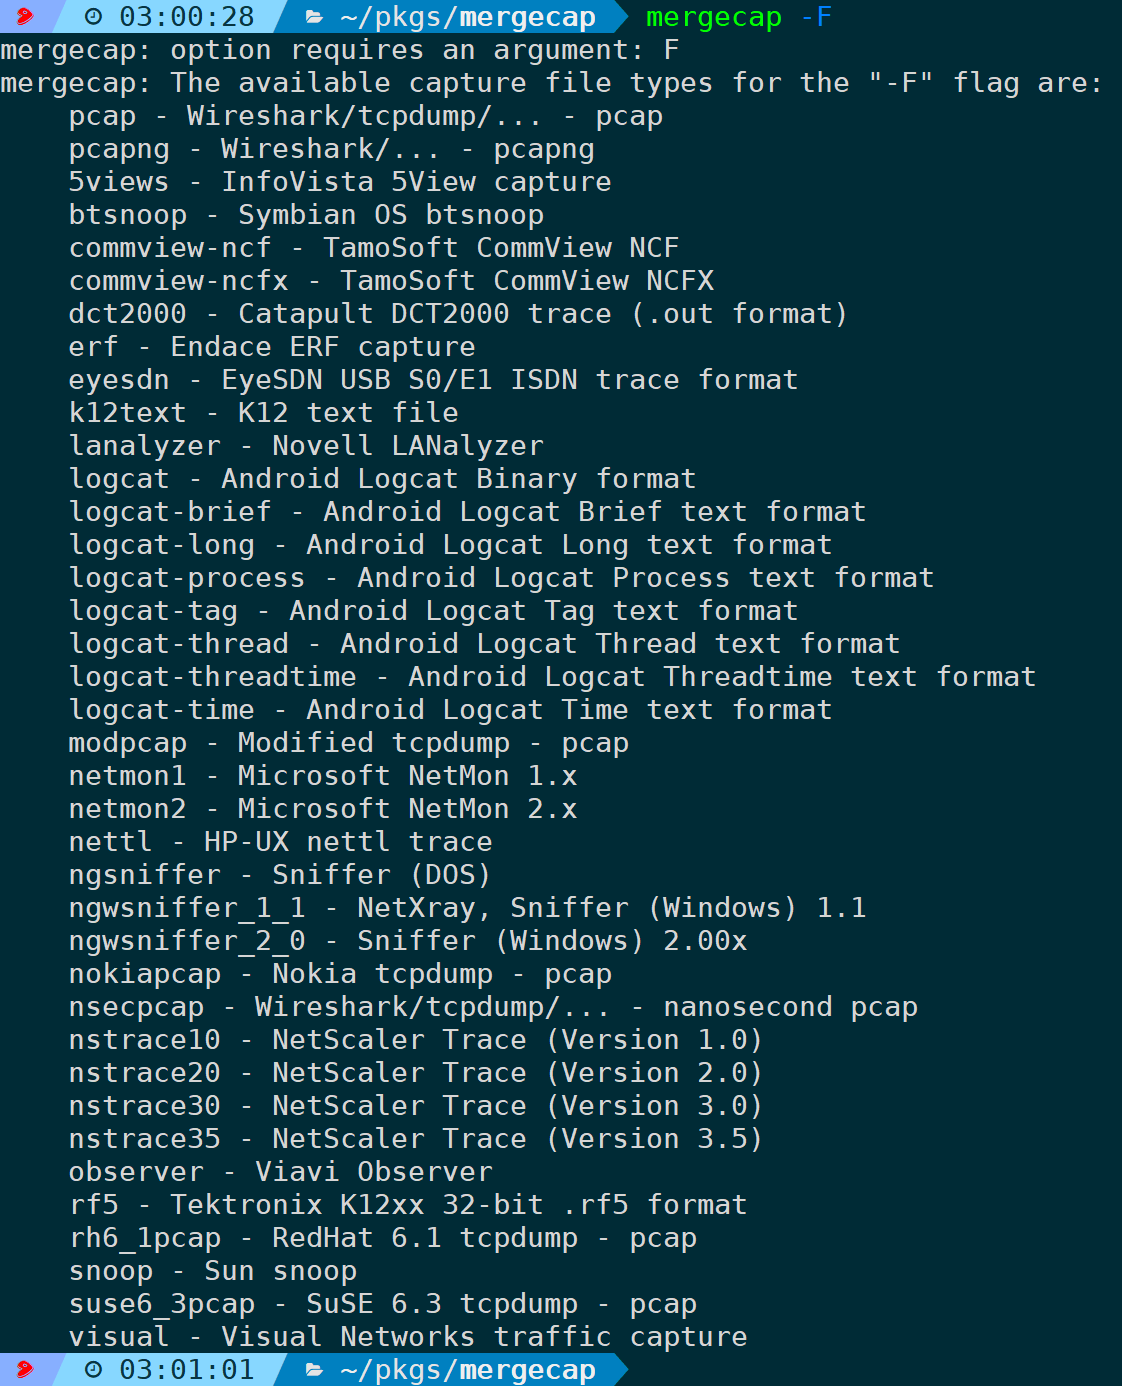
Task: Click the blue '-F' flag text
Action: [x=816, y=17]
